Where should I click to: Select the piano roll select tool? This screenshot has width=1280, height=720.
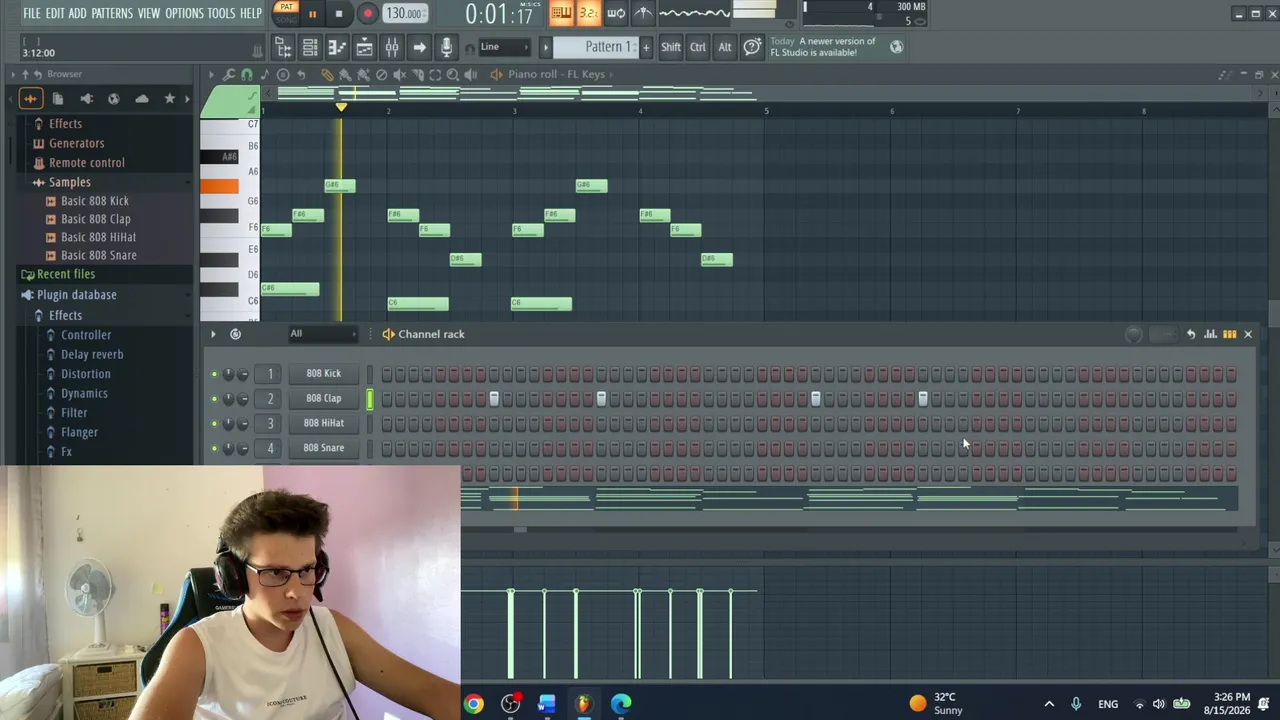coord(435,74)
